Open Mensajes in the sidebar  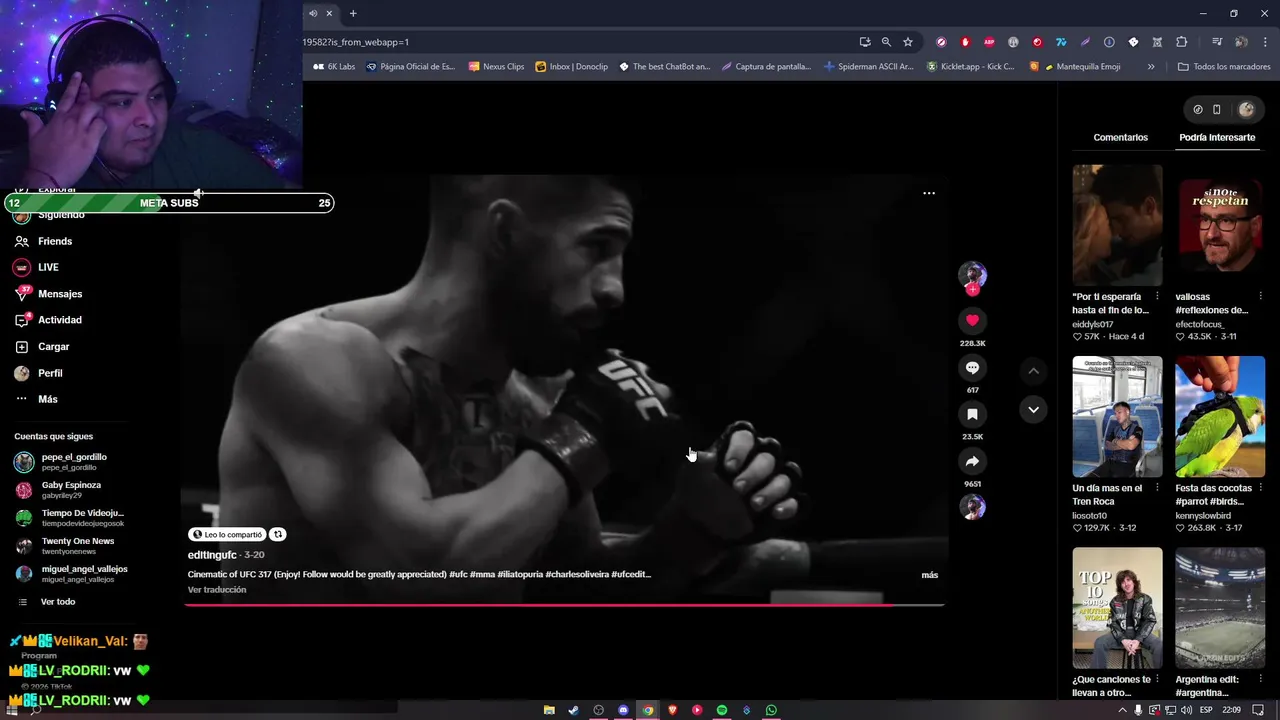coord(60,294)
